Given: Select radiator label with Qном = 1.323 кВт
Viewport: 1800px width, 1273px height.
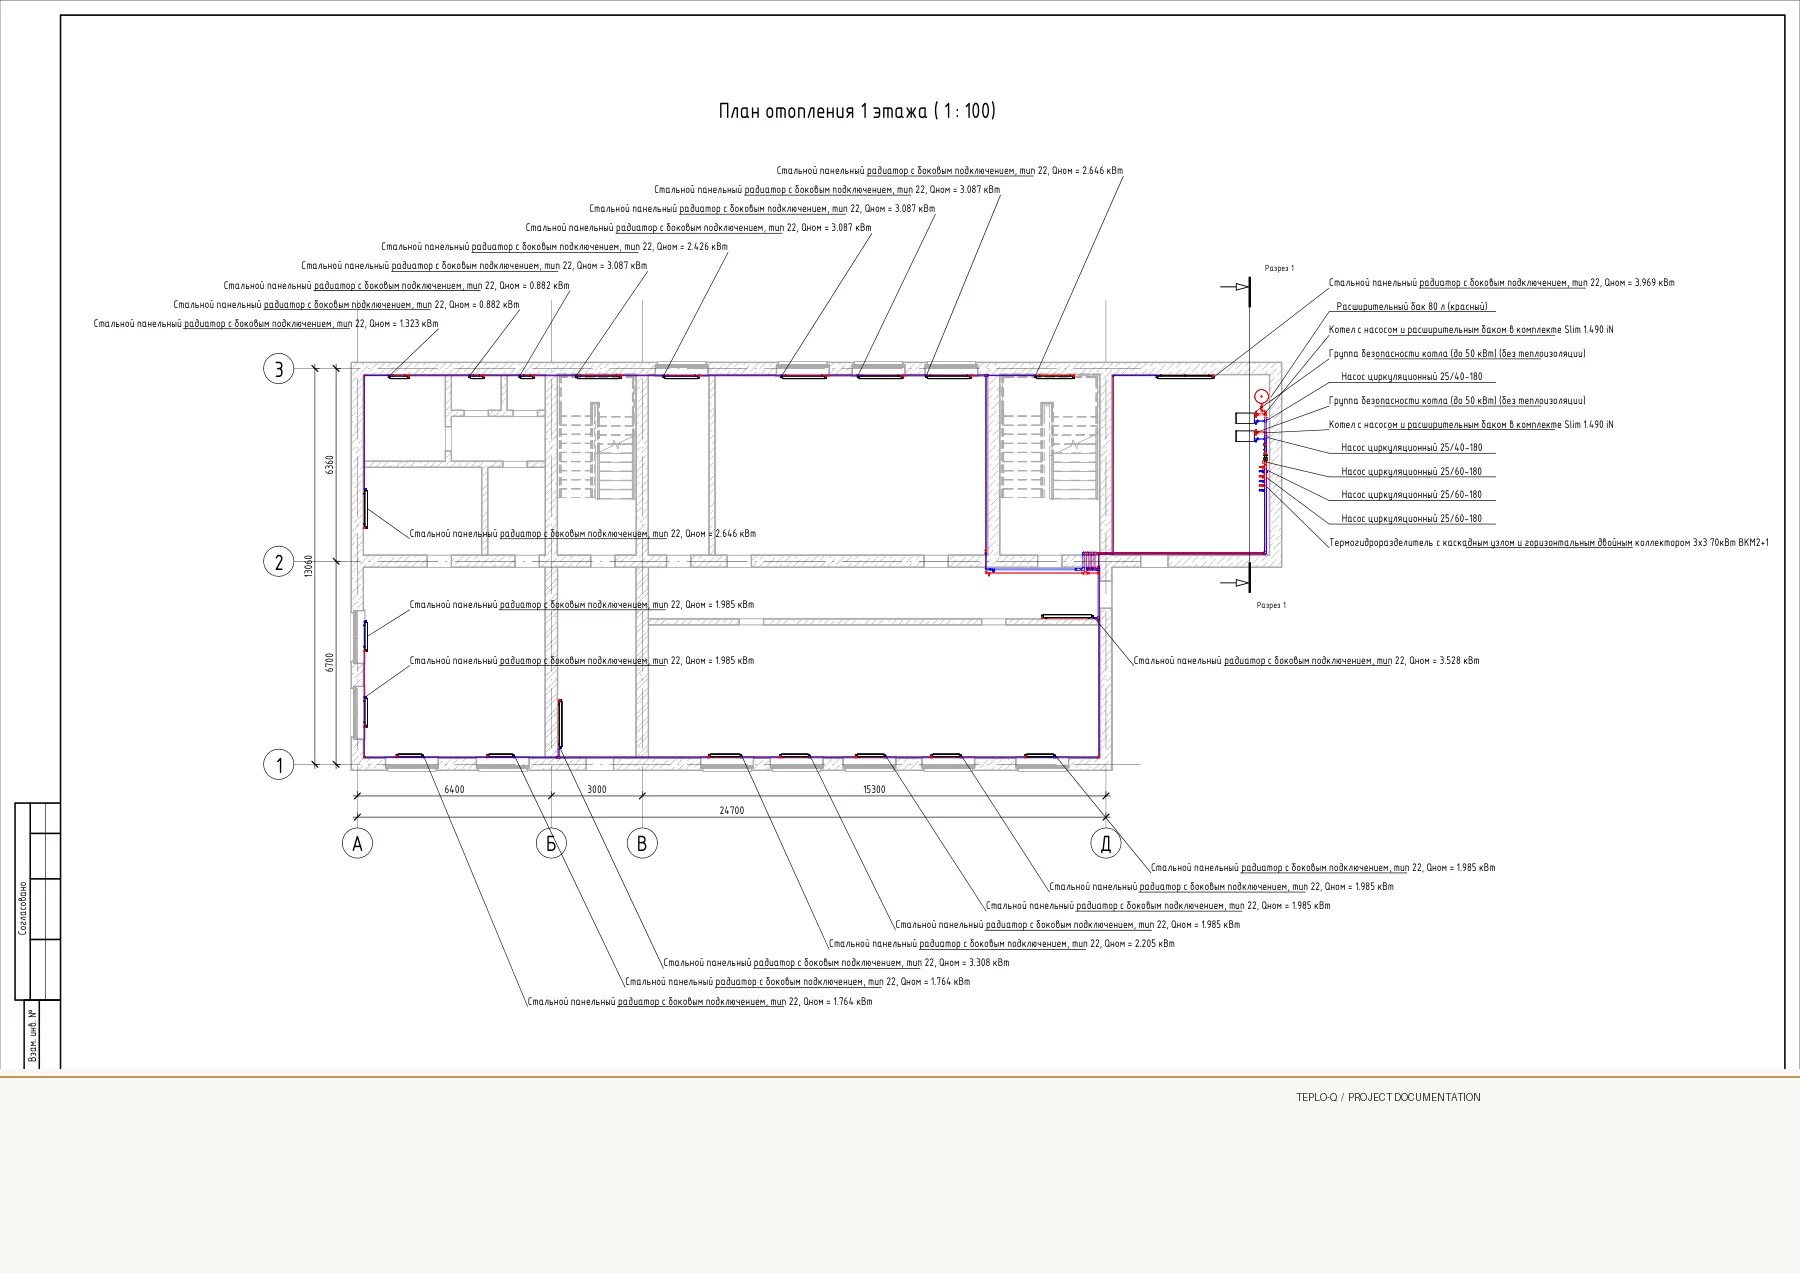Looking at the screenshot, I should click(x=266, y=324).
